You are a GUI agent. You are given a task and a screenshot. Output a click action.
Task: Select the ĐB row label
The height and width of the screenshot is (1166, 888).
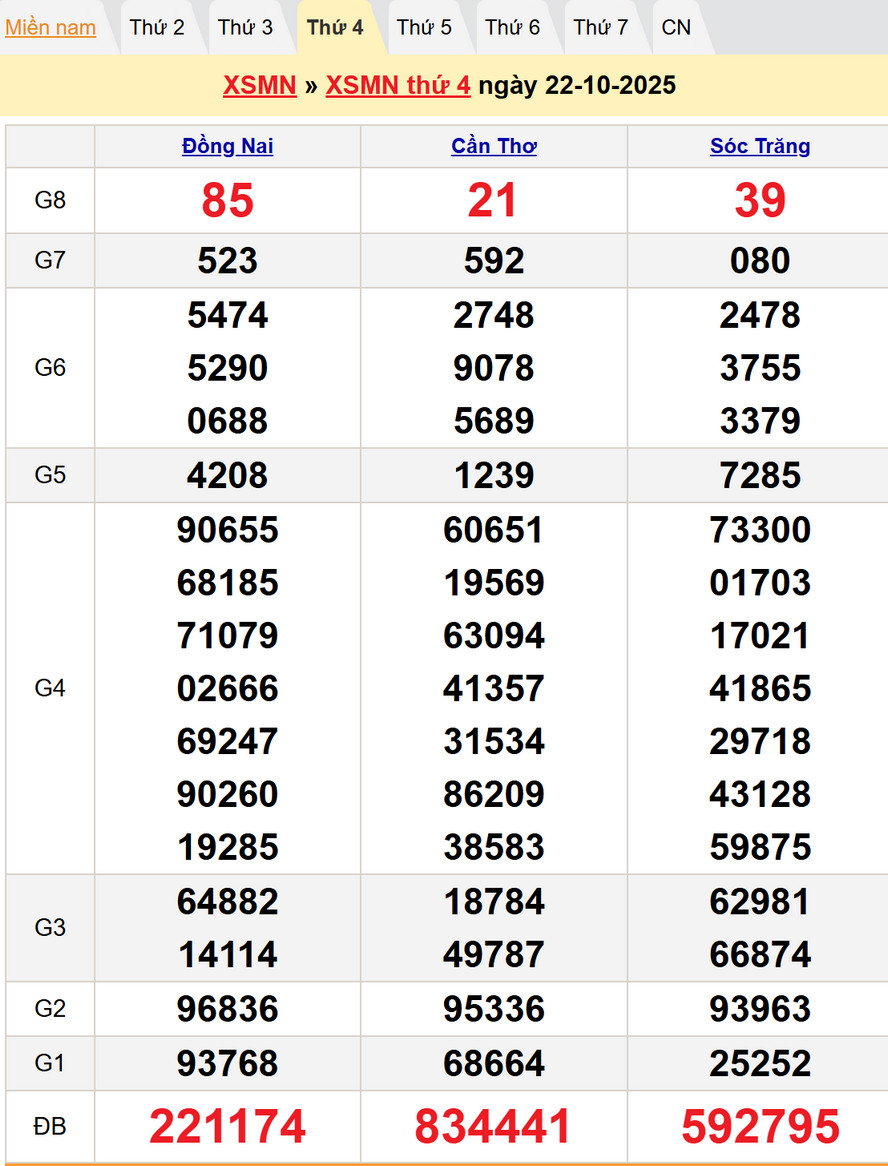50,1127
